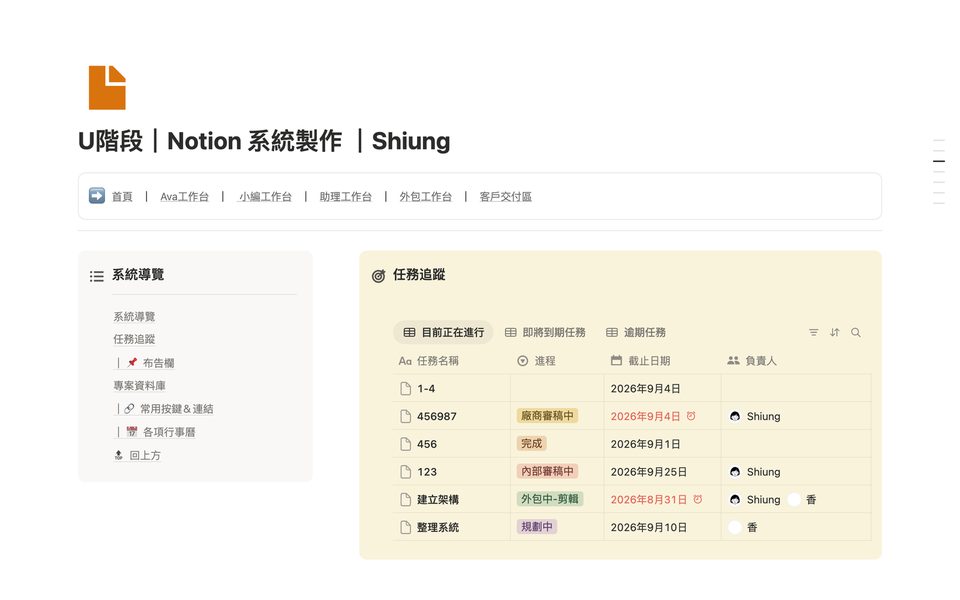The image size is (960, 600).
Task: Open the search icon in 任務追蹤 toolbar
Action: (x=856, y=332)
